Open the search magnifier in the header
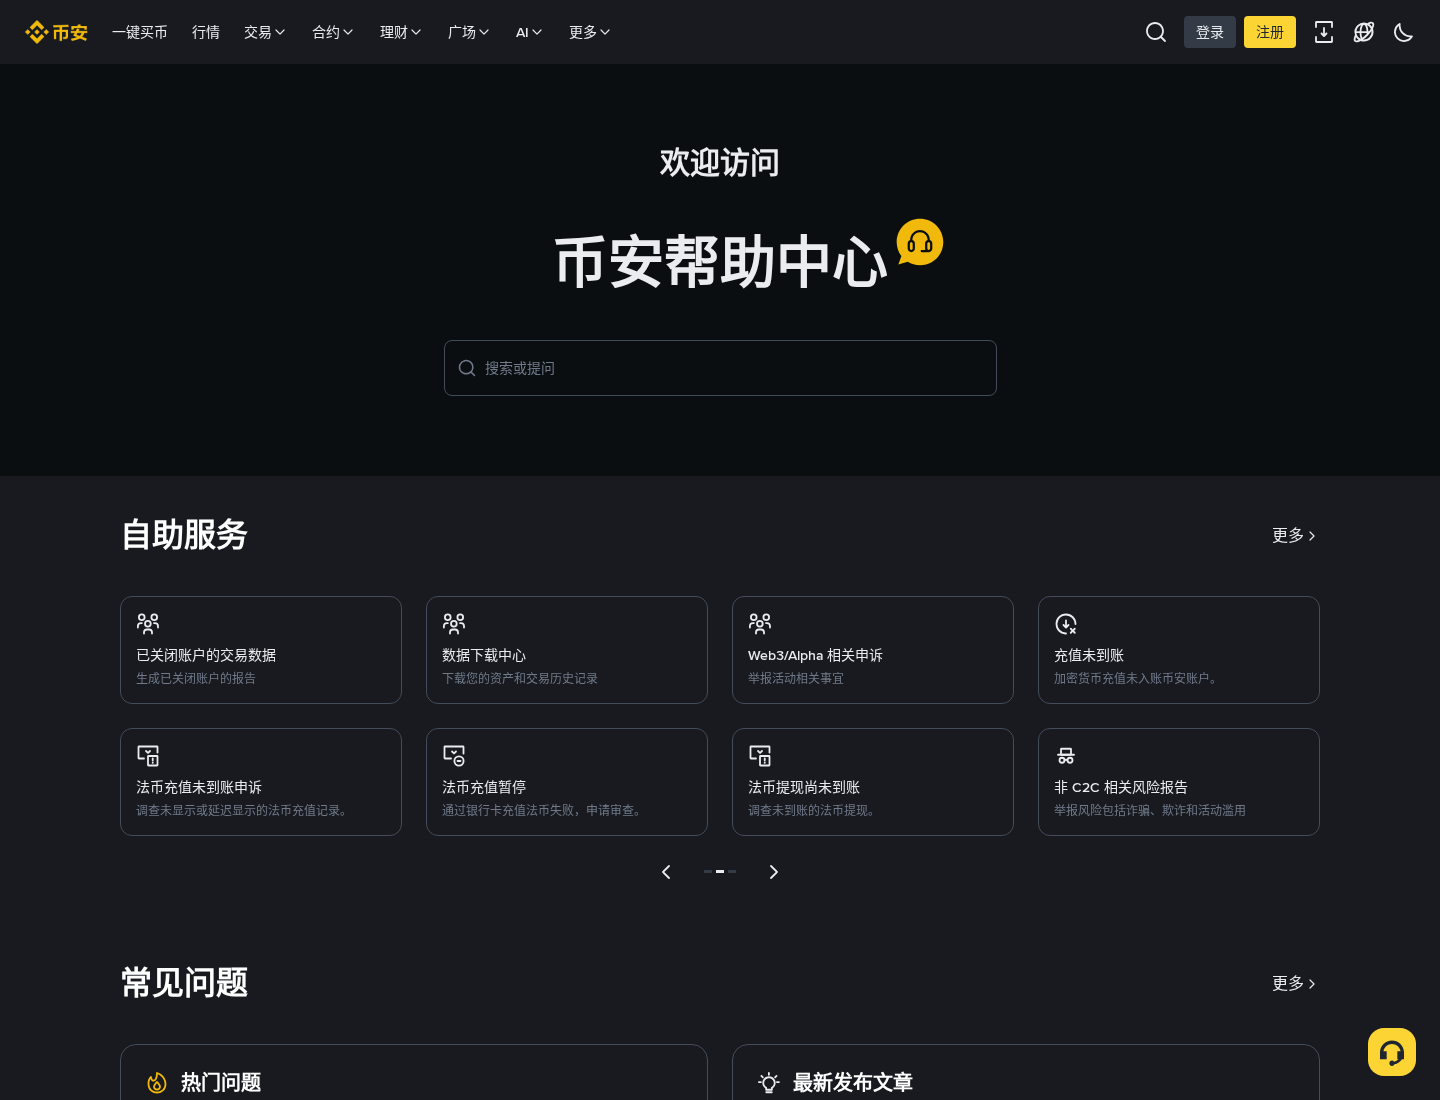 (1156, 32)
